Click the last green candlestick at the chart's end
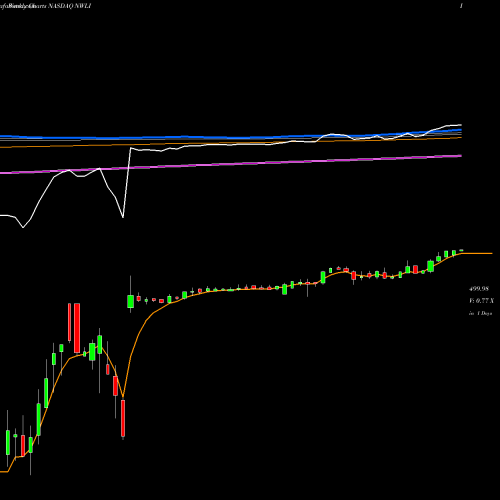The image size is (500, 500). coord(461,250)
